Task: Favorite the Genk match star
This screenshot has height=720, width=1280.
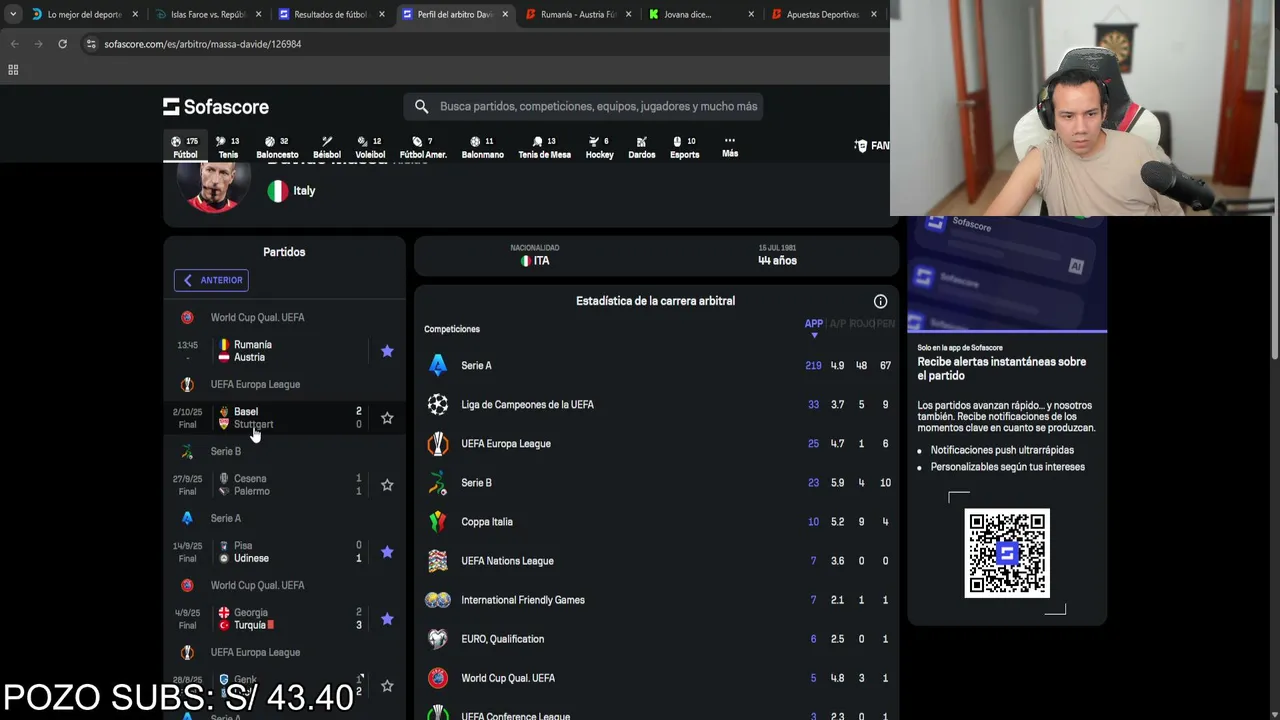Action: pos(387,686)
